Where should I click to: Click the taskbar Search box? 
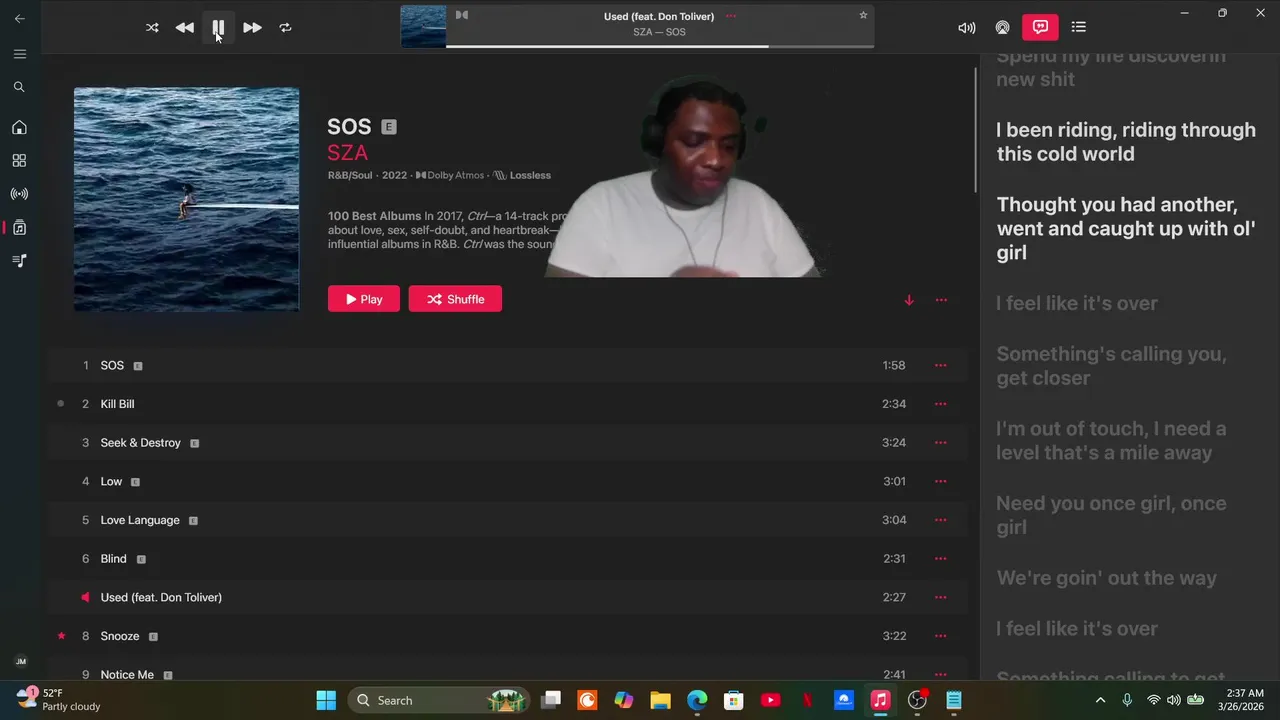click(x=440, y=700)
